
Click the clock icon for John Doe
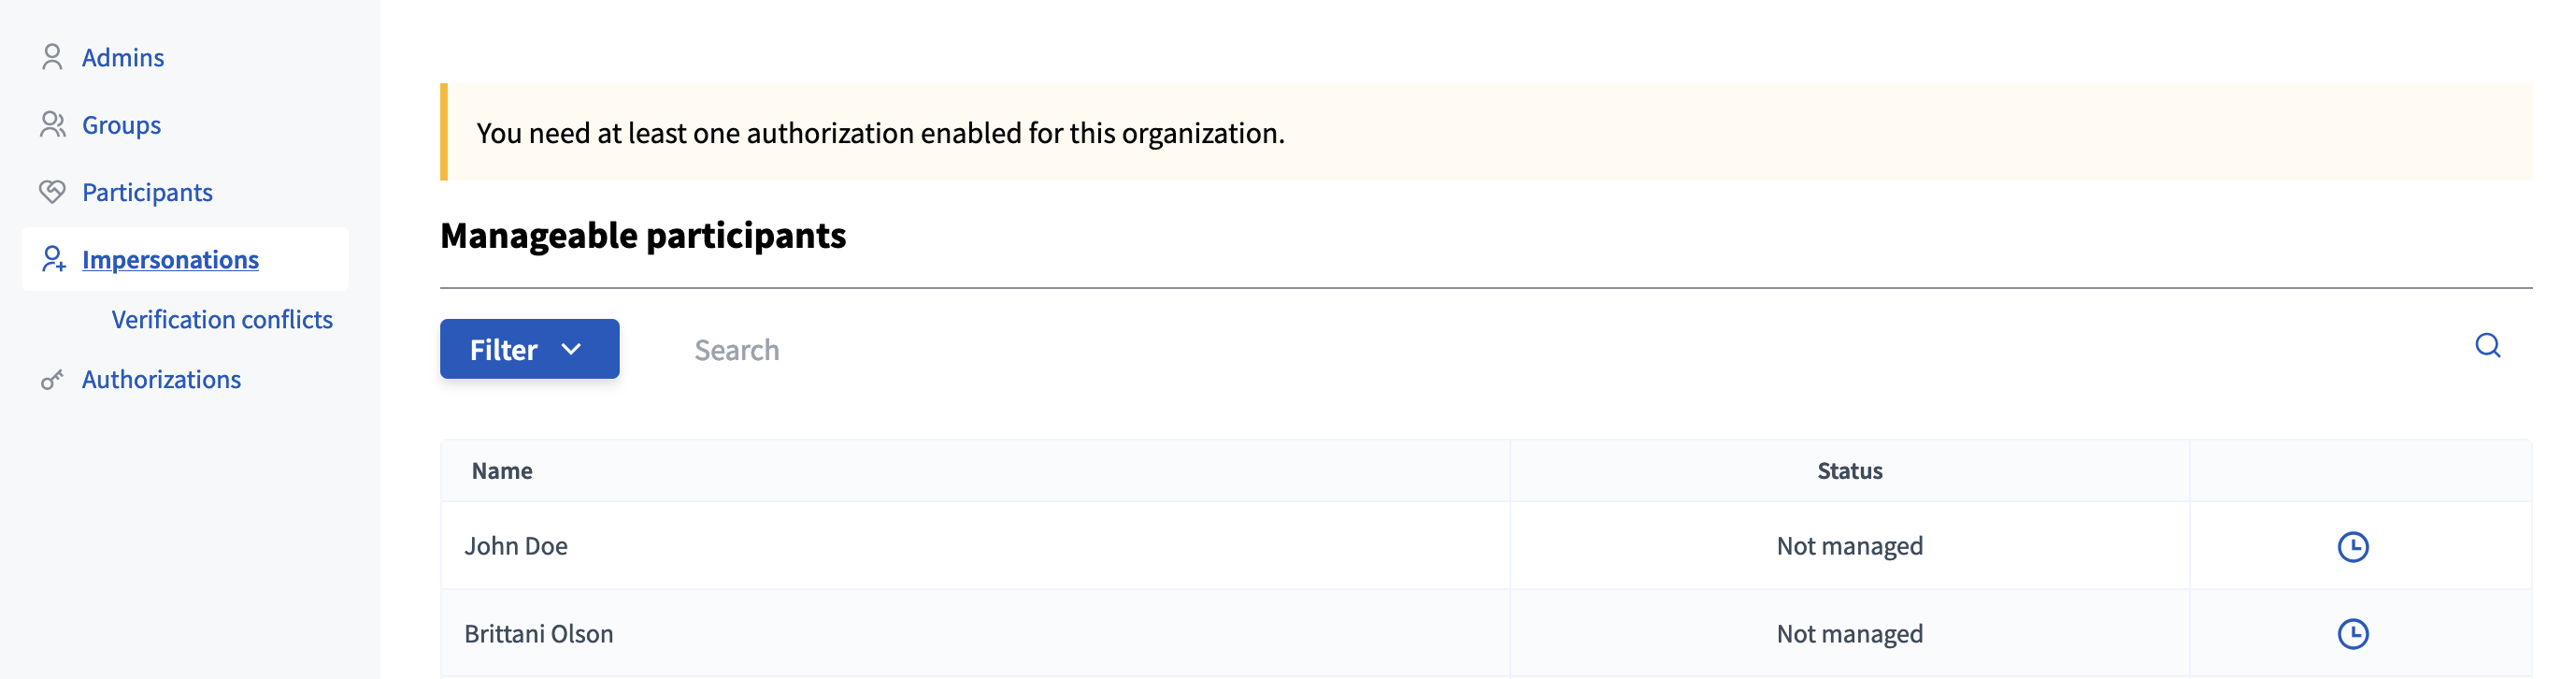tap(2352, 547)
